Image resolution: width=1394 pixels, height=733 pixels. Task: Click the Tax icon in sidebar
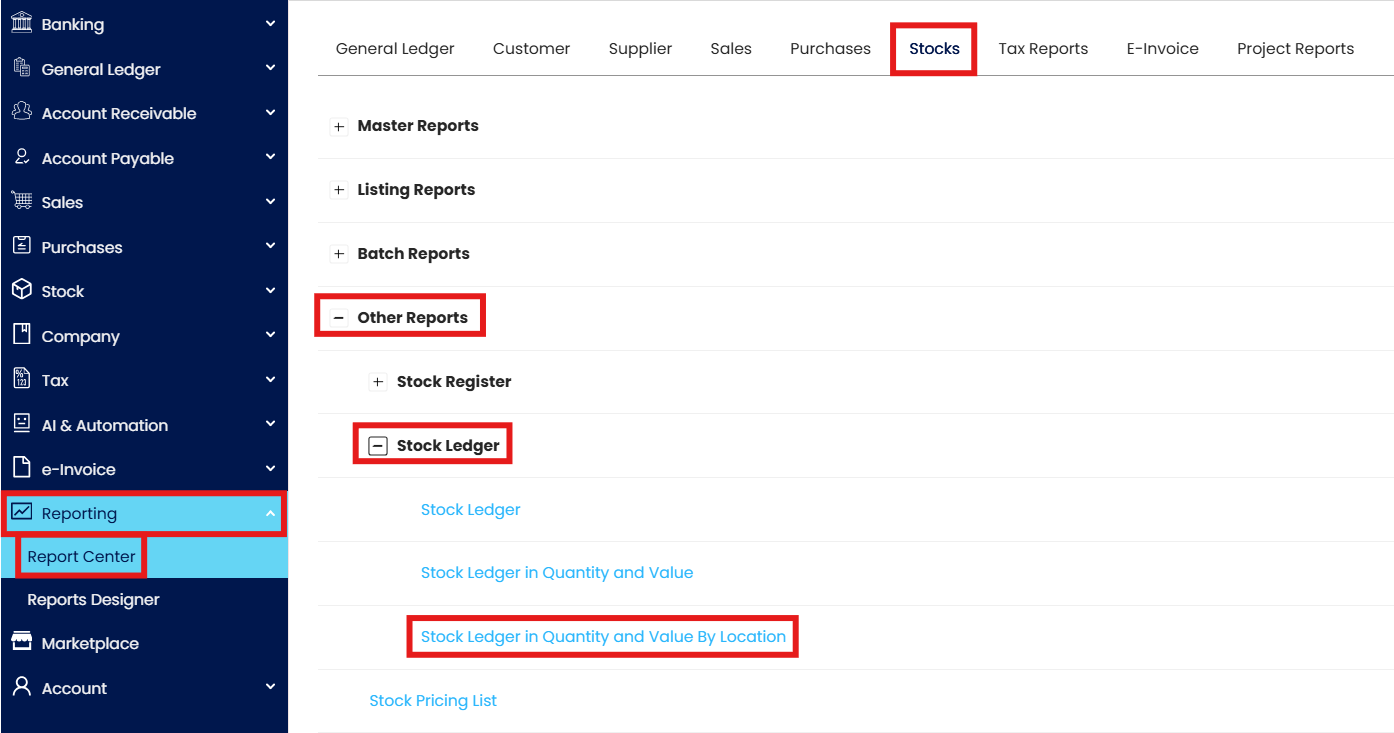click(x=21, y=379)
